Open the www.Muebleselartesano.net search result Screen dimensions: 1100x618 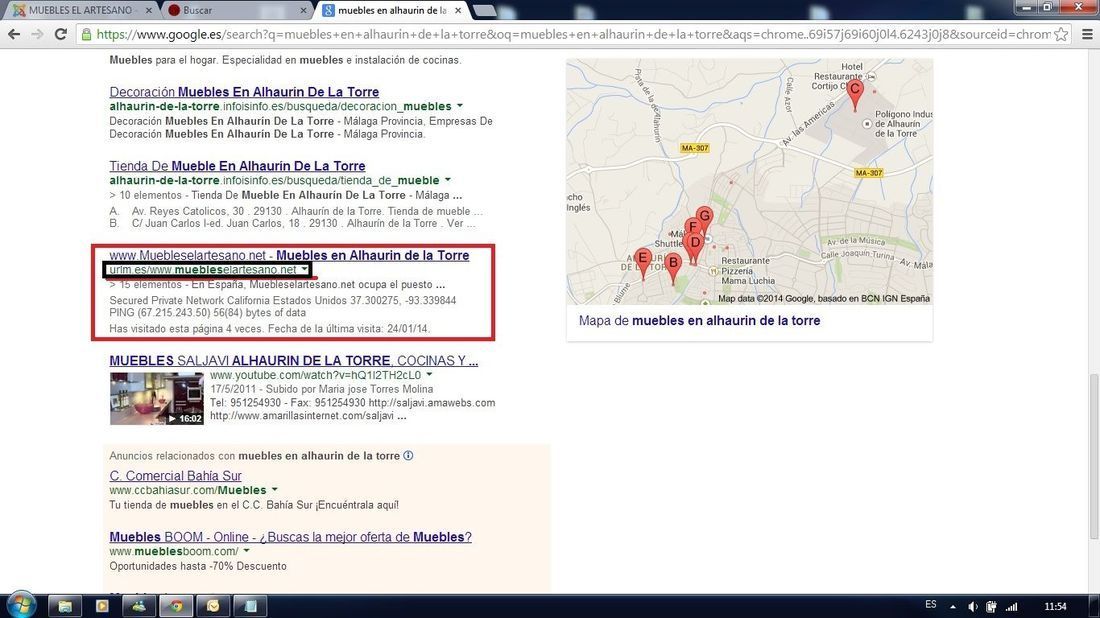(x=289, y=255)
